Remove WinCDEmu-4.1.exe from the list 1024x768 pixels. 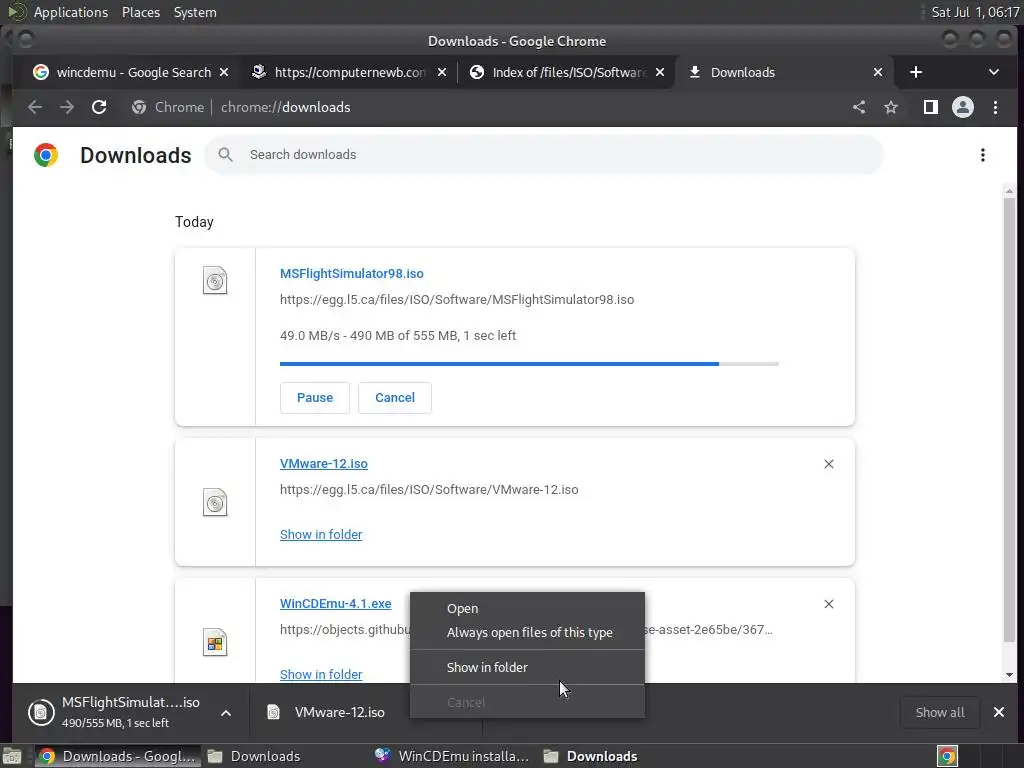point(829,604)
